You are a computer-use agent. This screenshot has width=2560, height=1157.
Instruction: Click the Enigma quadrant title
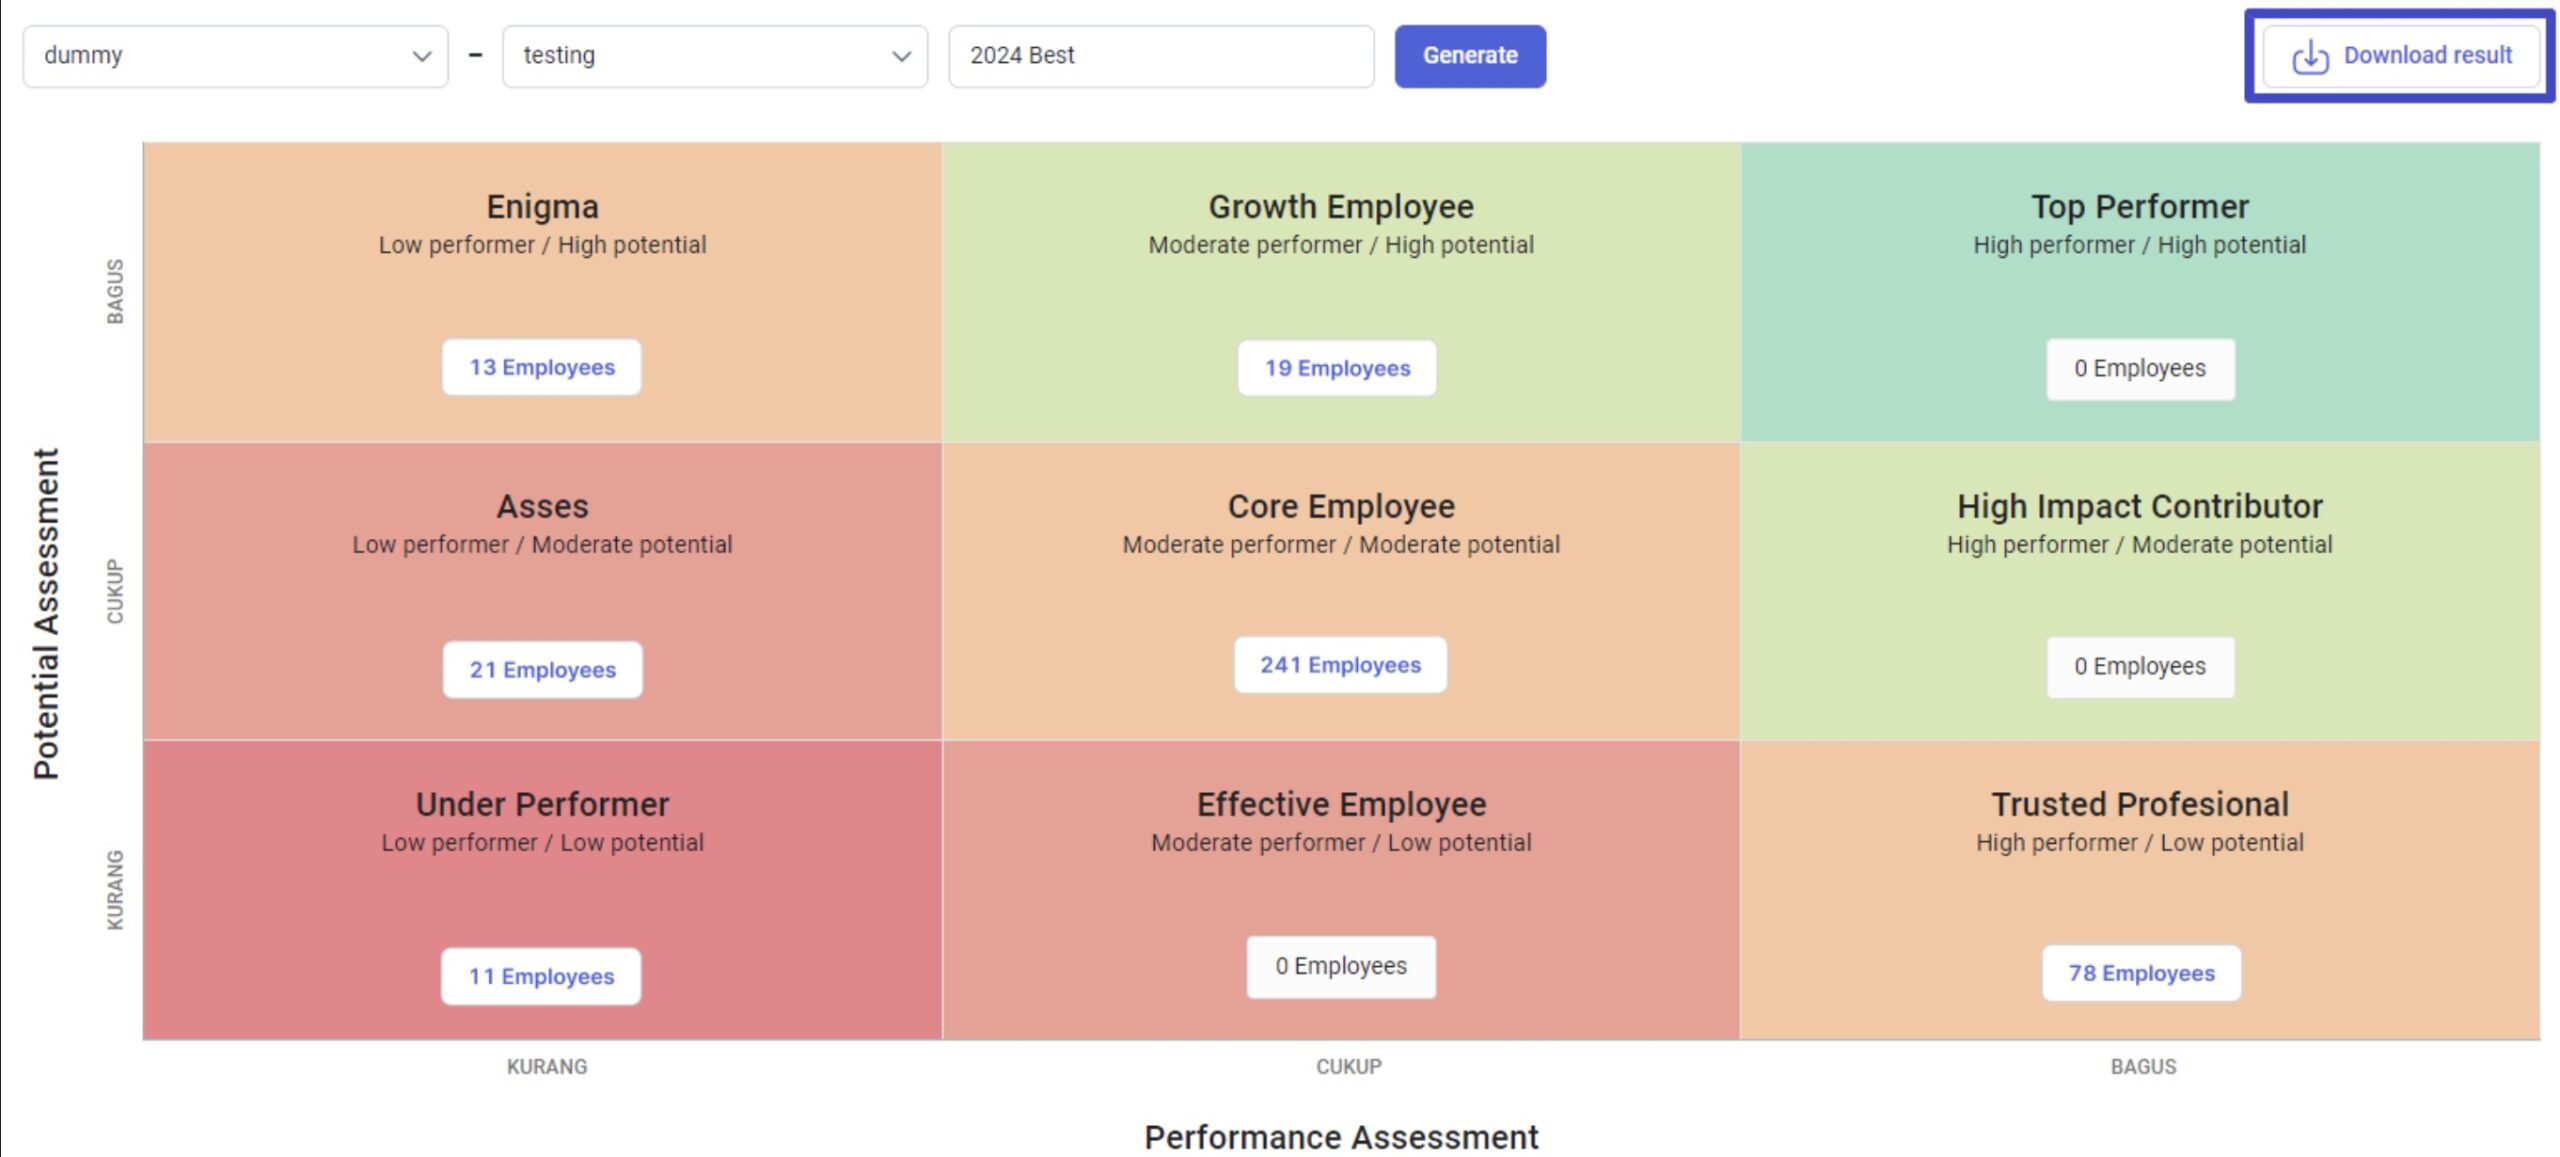tap(542, 206)
